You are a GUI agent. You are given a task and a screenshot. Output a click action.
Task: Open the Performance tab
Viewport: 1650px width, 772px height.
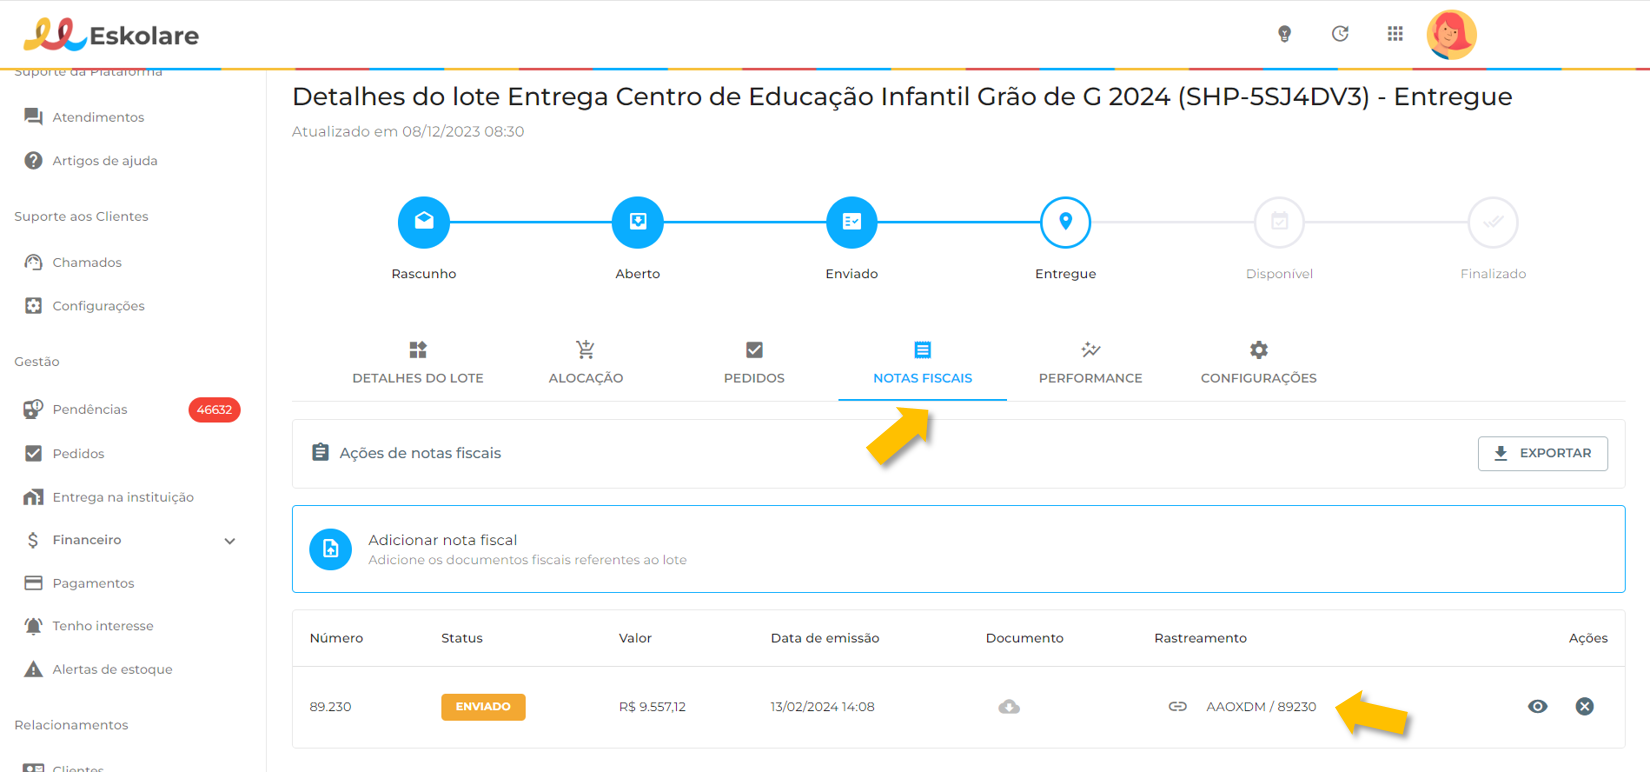point(1090,363)
